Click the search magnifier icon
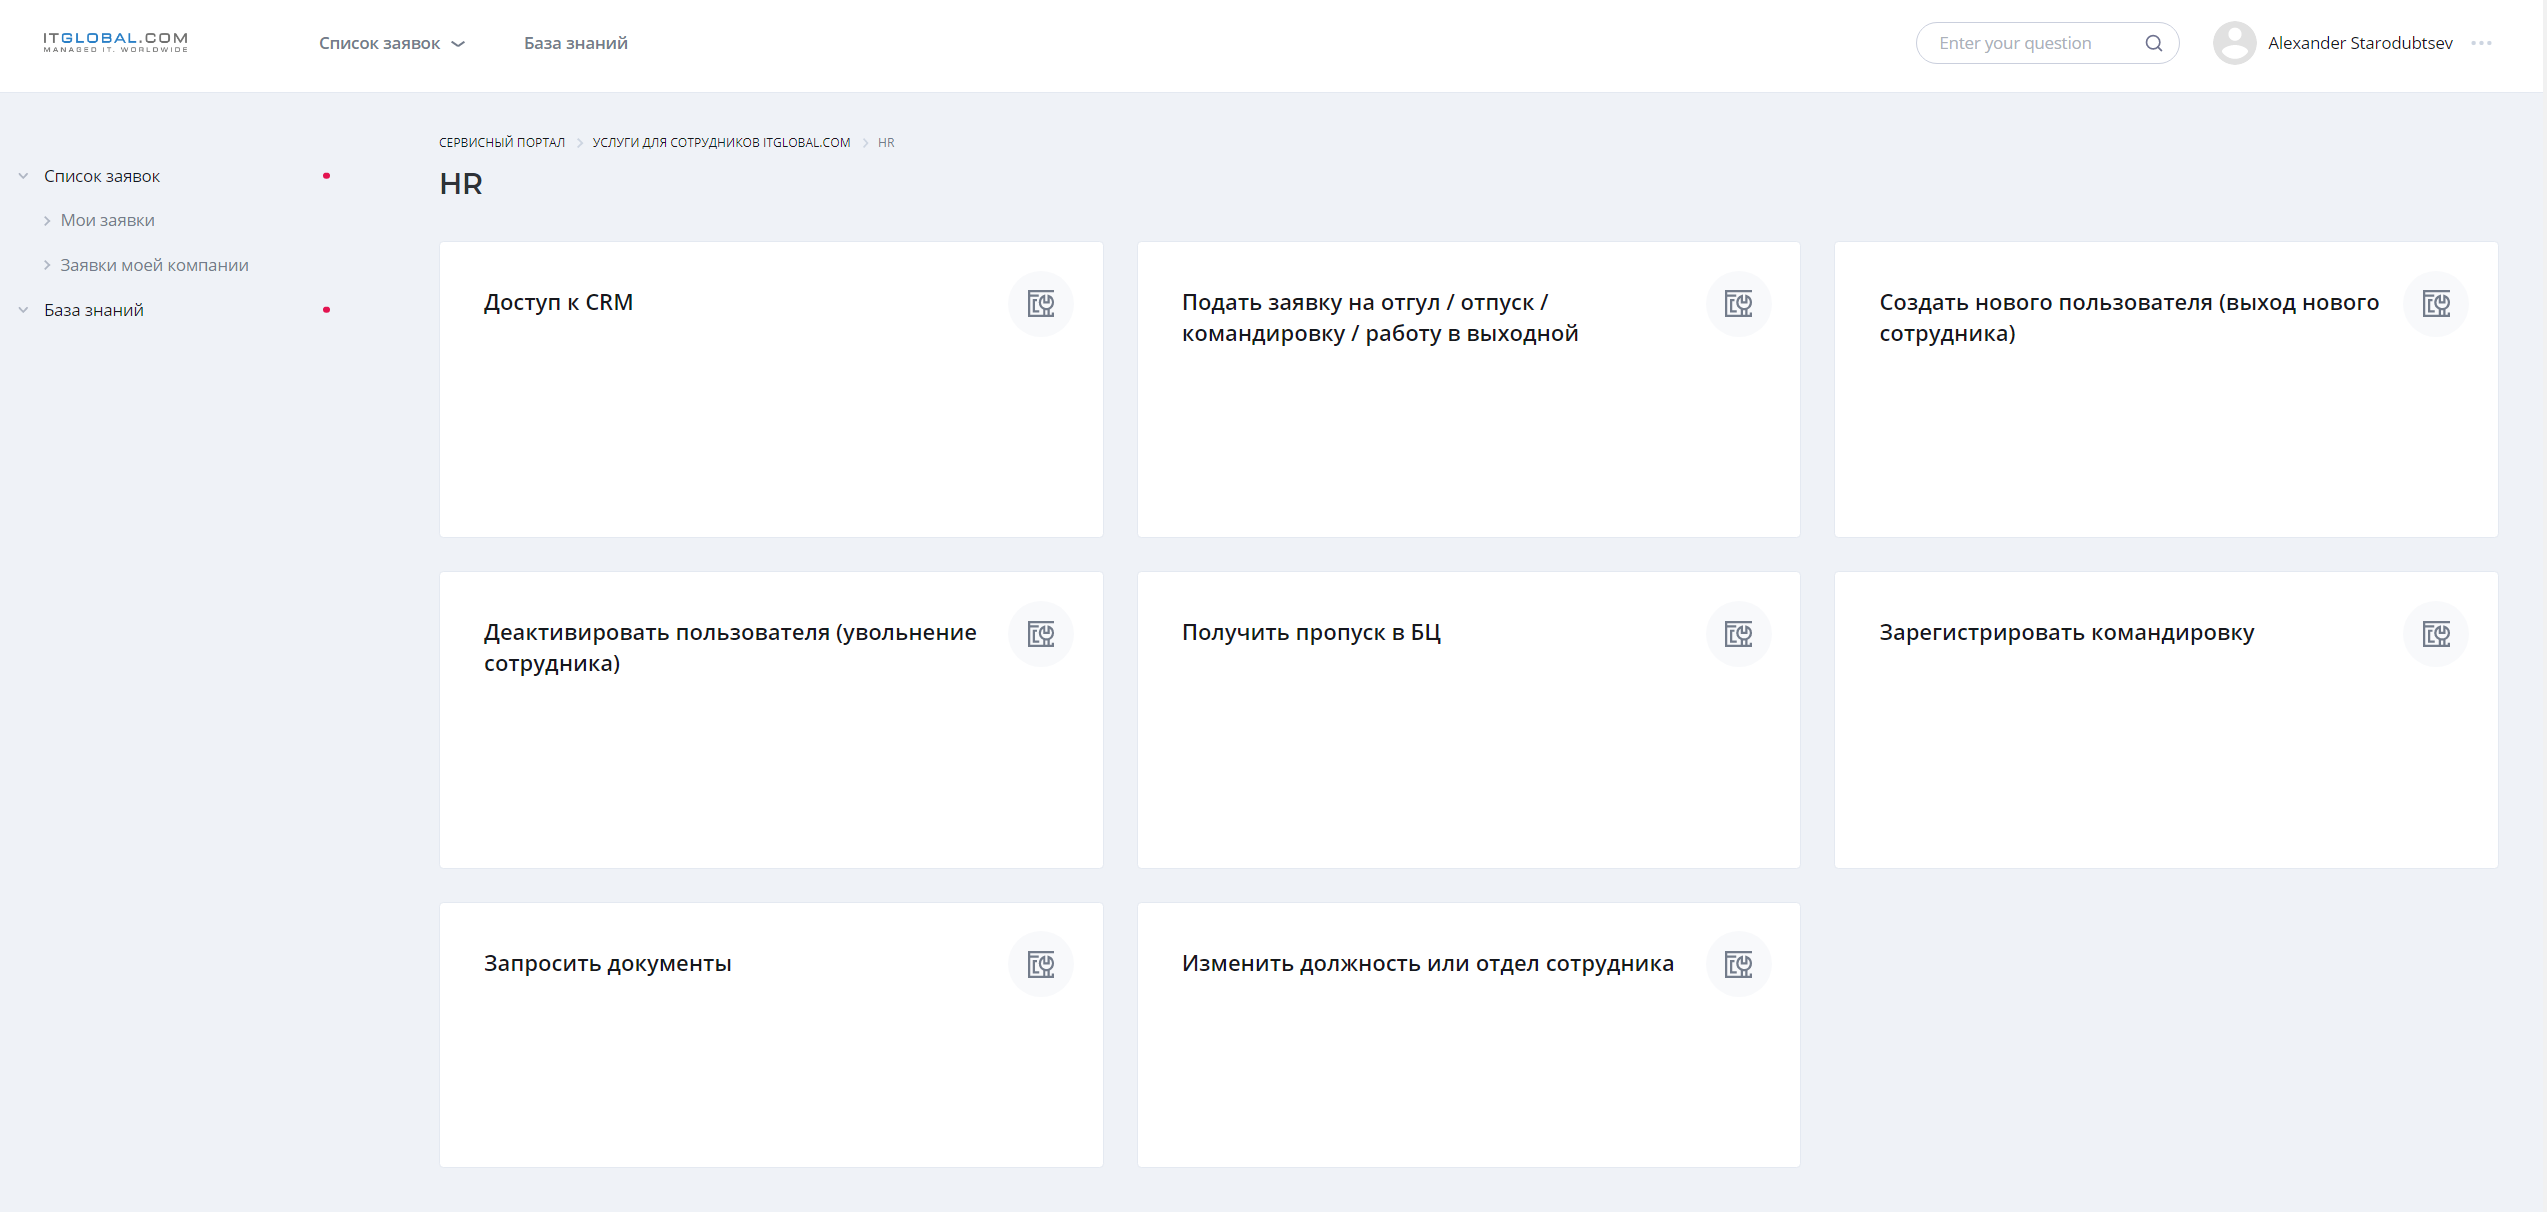The height and width of the screenshot is (1212, 2547). 2153,43
